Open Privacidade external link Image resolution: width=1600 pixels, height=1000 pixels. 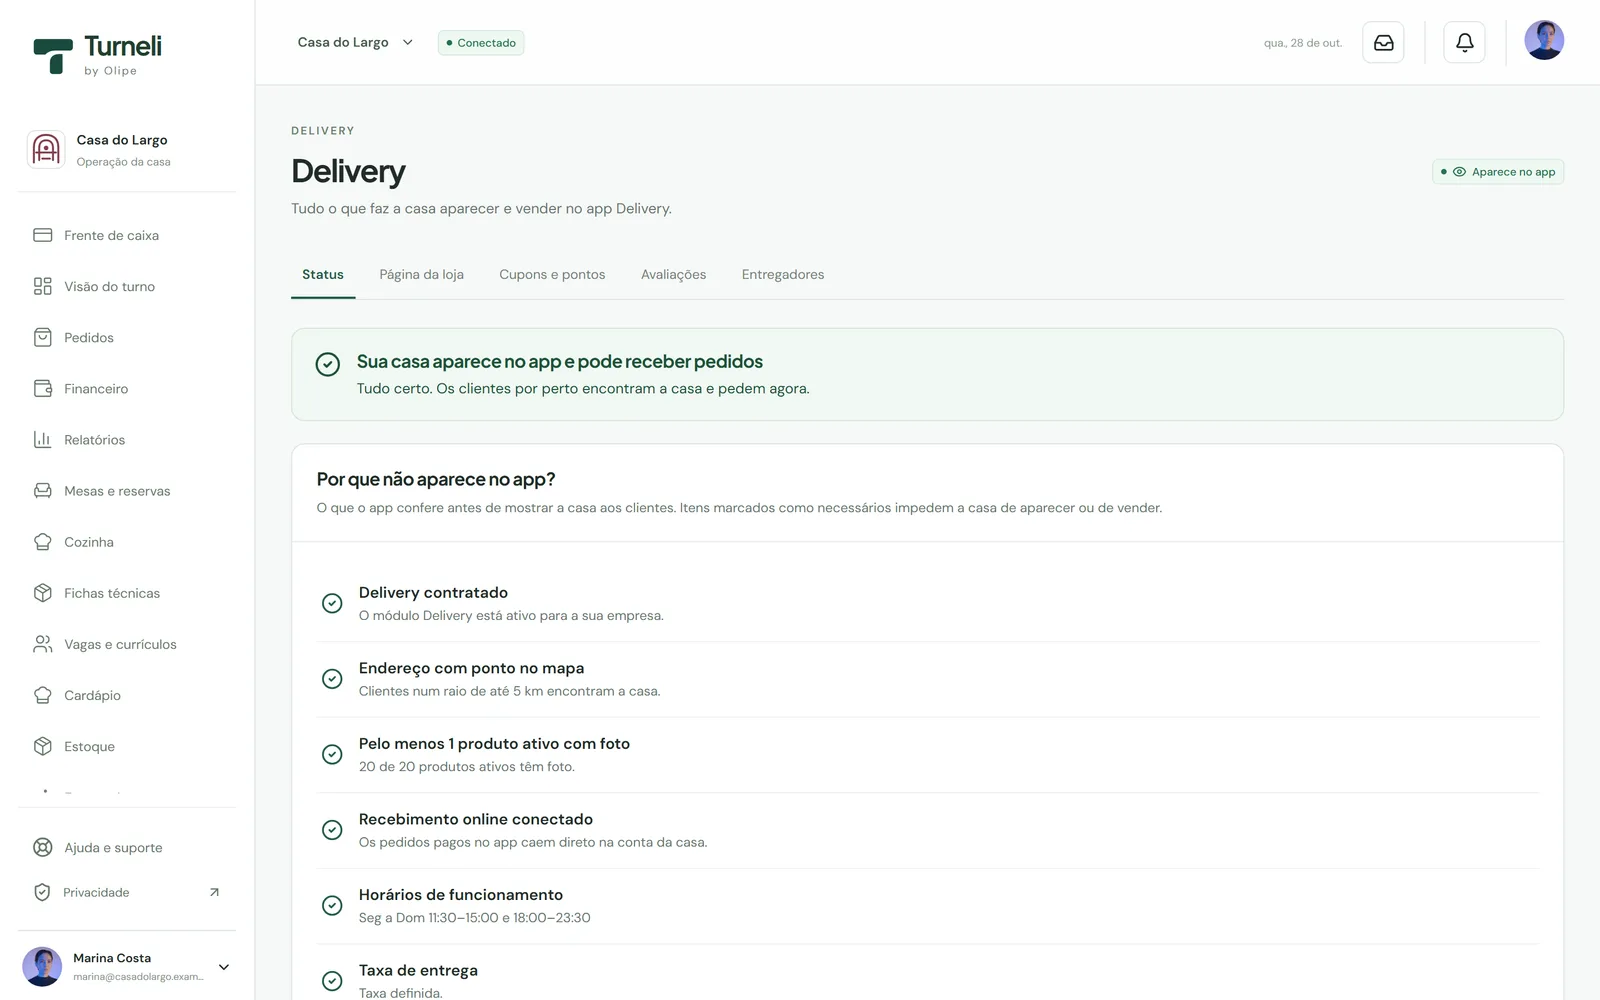[x=127, y=892]
